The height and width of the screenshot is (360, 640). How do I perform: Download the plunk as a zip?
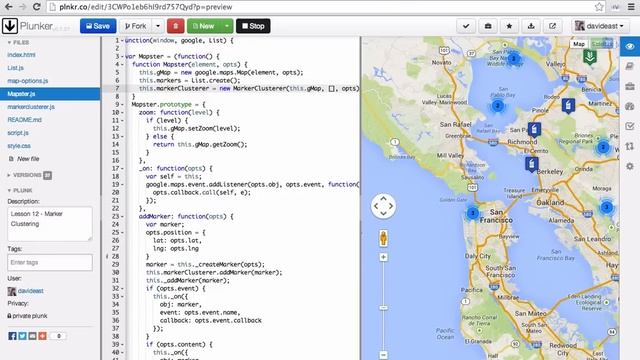[531, 26]
